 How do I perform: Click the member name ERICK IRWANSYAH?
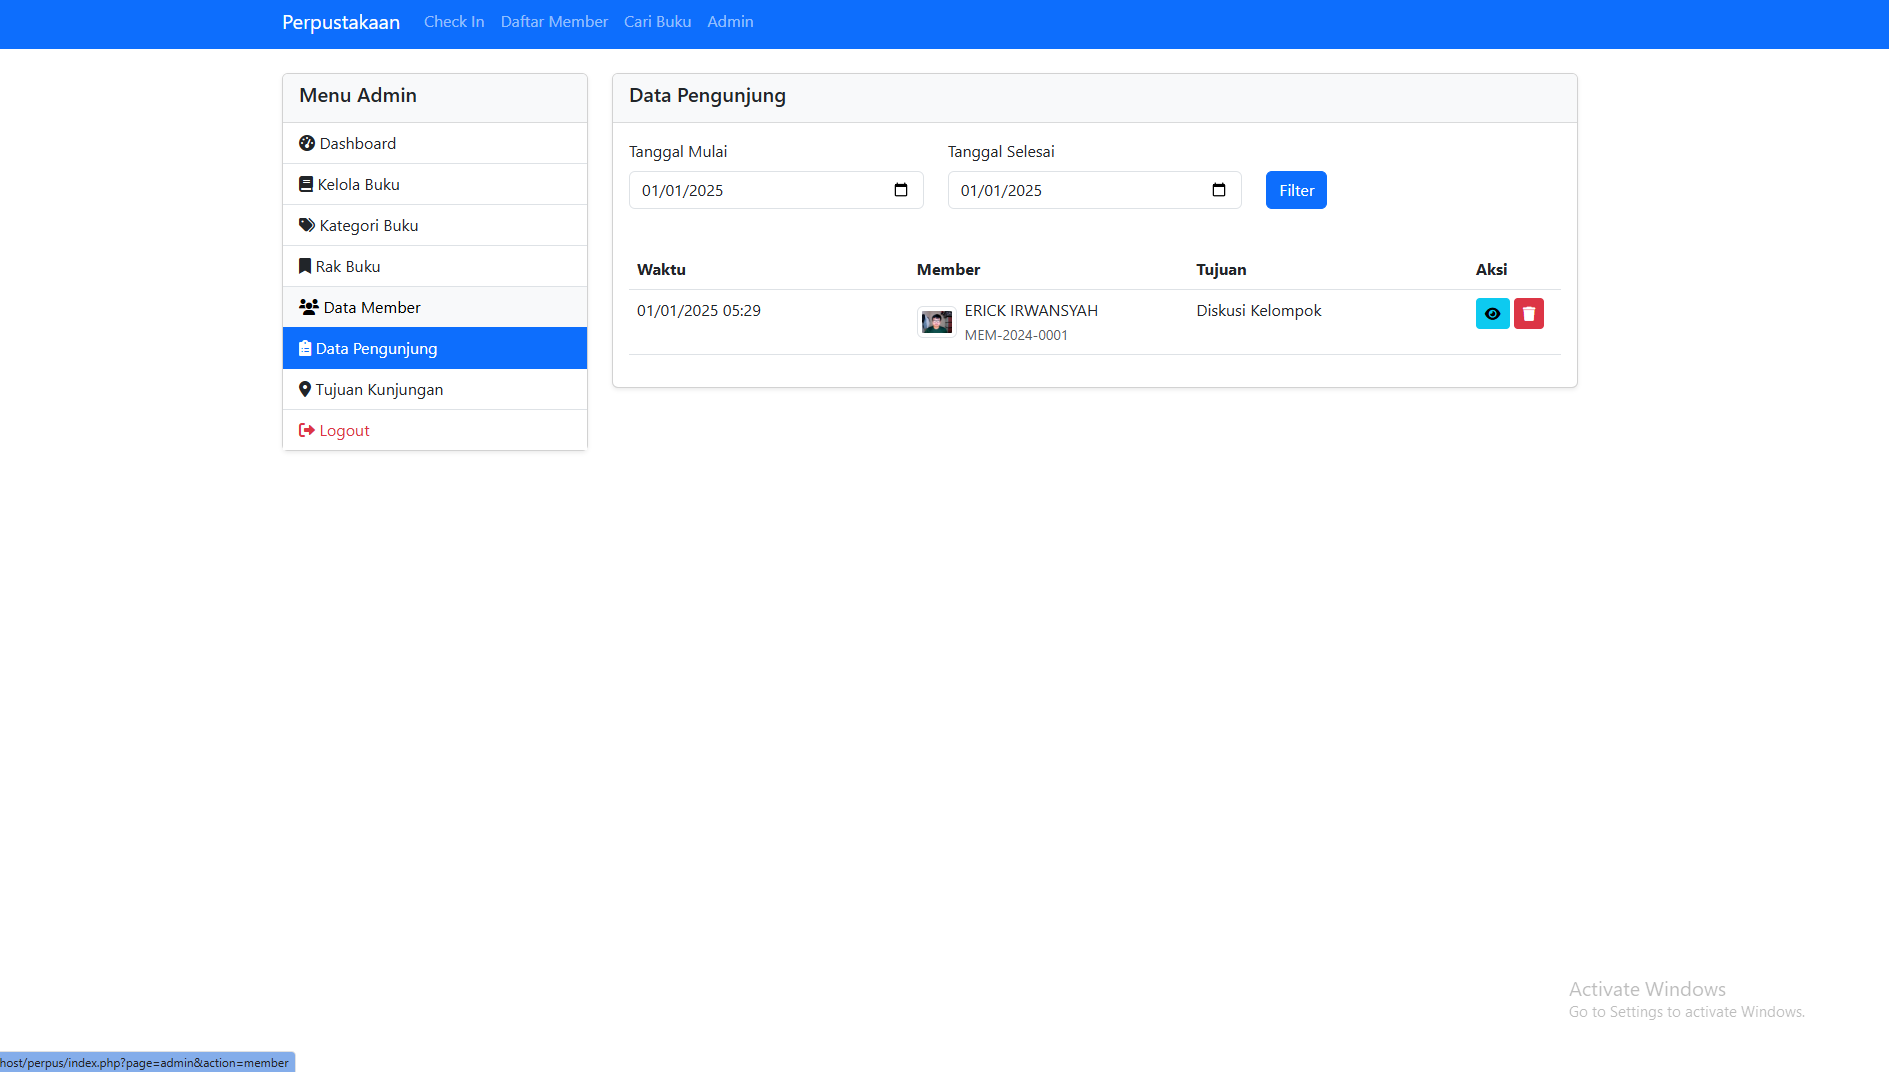(x=1031, y=311)
